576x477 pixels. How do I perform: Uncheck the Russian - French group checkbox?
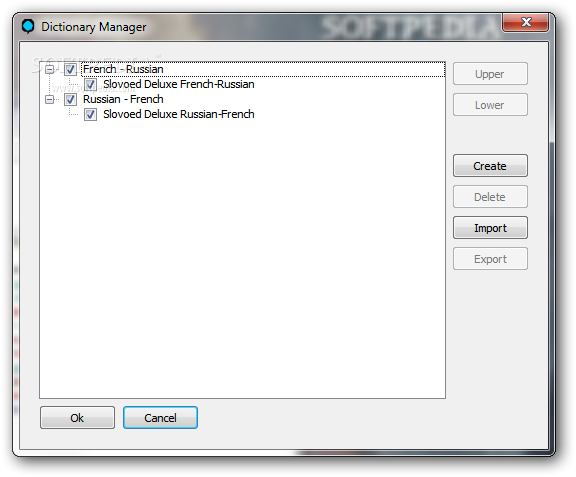click(x=70, y=99)
